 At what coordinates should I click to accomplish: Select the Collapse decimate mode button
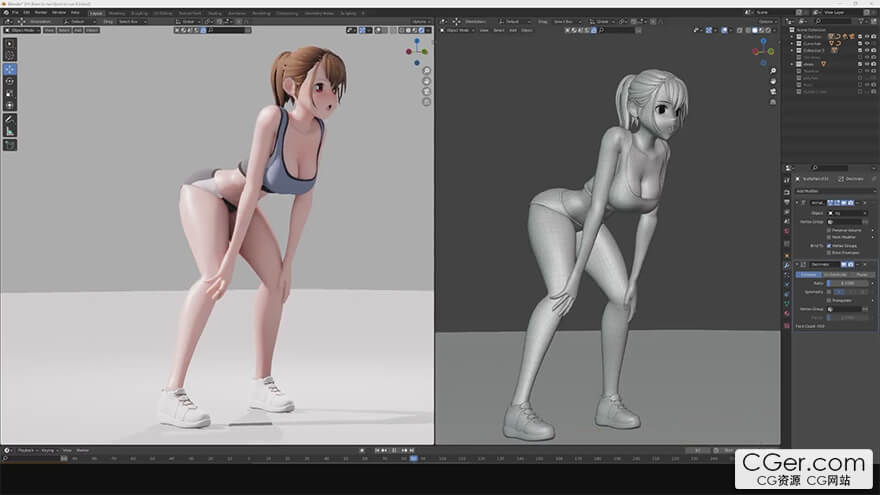(x=807, y=273)
